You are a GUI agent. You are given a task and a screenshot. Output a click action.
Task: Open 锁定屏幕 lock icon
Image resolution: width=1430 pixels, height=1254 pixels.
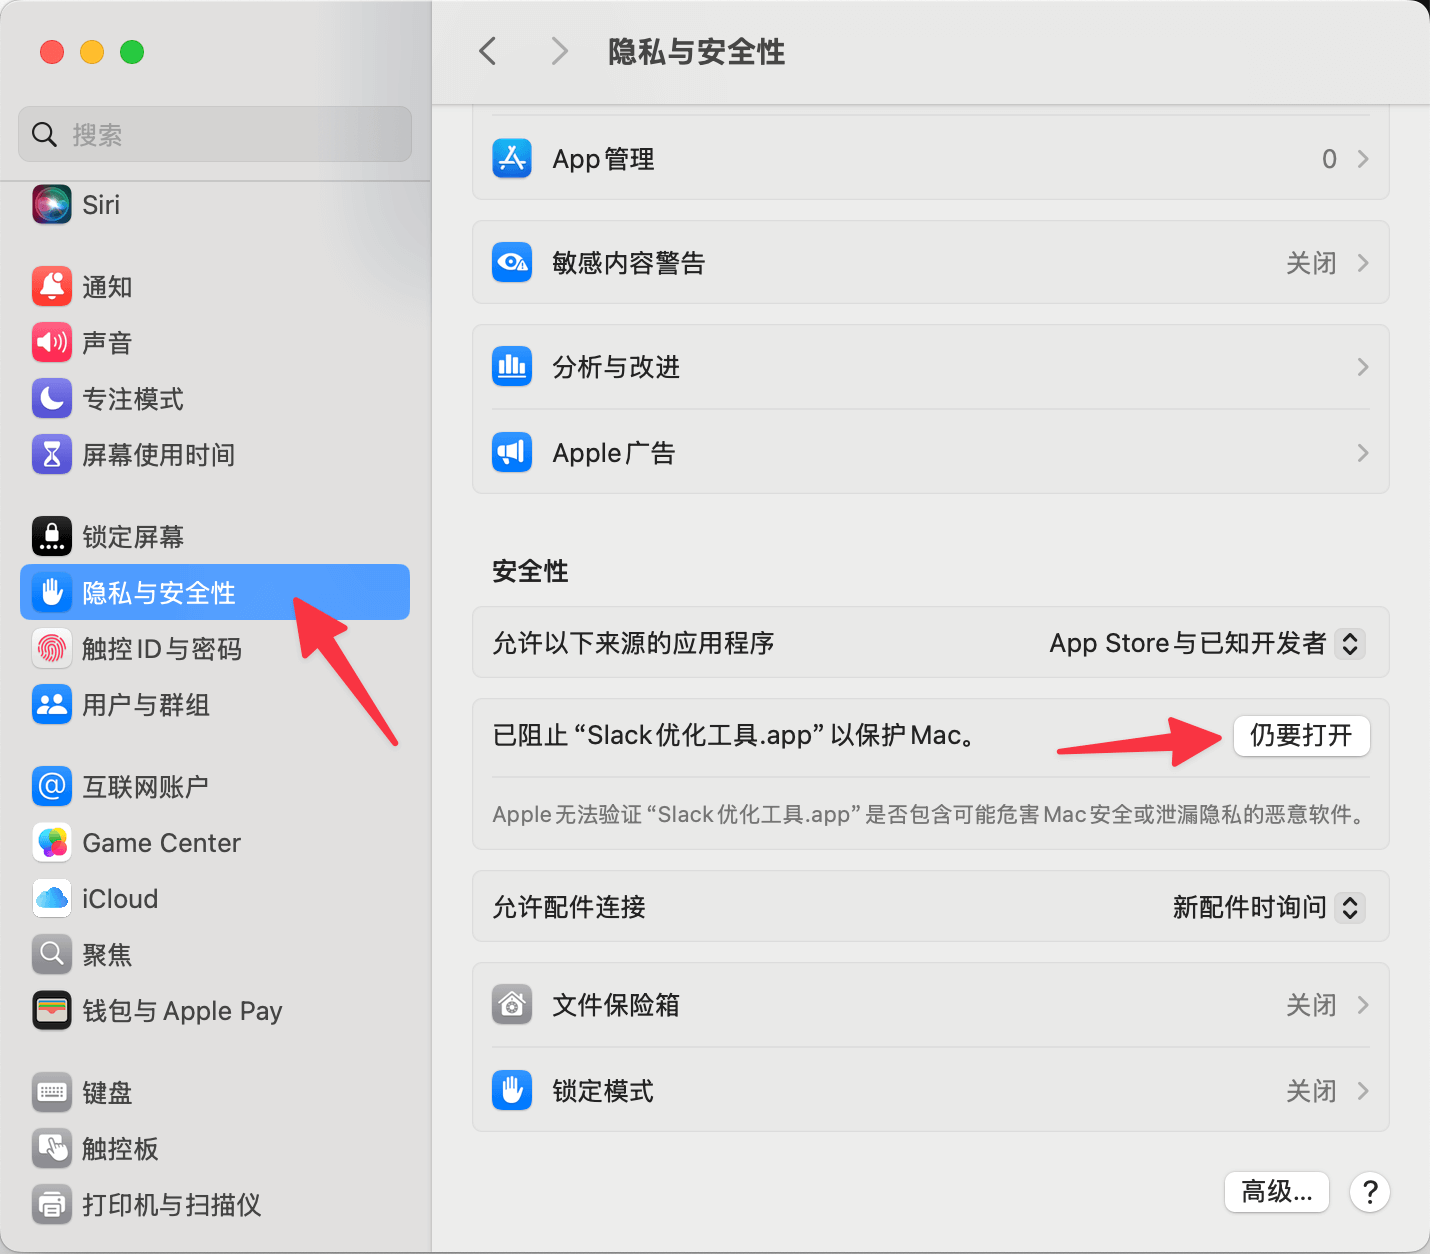[x=52, y=537]
